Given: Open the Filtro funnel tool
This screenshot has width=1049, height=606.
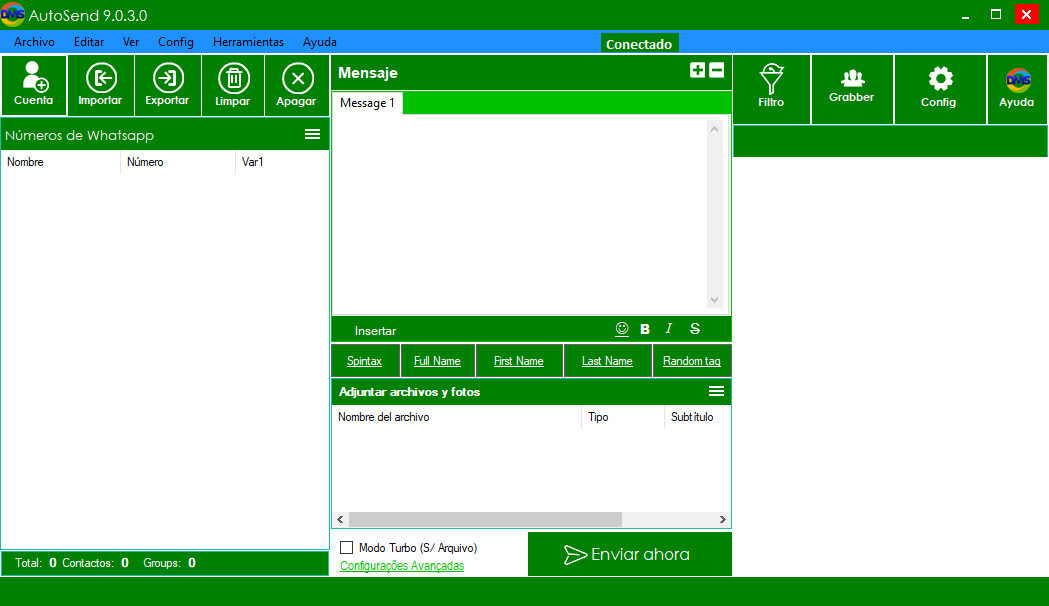Looking at the screenshot, I should tap(771, 87).
